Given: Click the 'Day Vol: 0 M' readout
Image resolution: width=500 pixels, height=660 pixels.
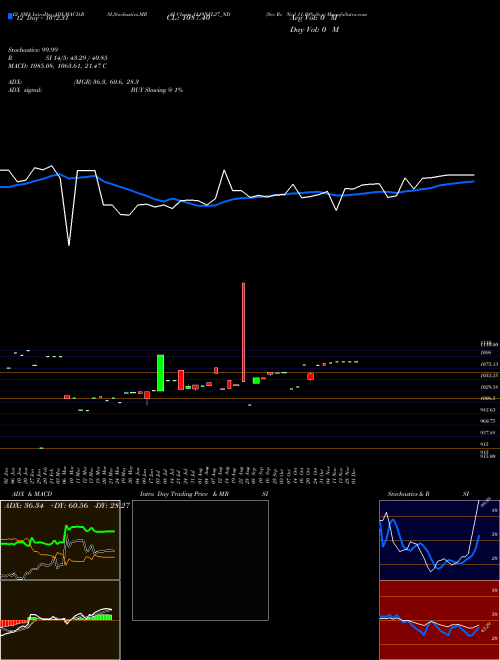Looking at the screenshot, I should click(x=314, y=29).
